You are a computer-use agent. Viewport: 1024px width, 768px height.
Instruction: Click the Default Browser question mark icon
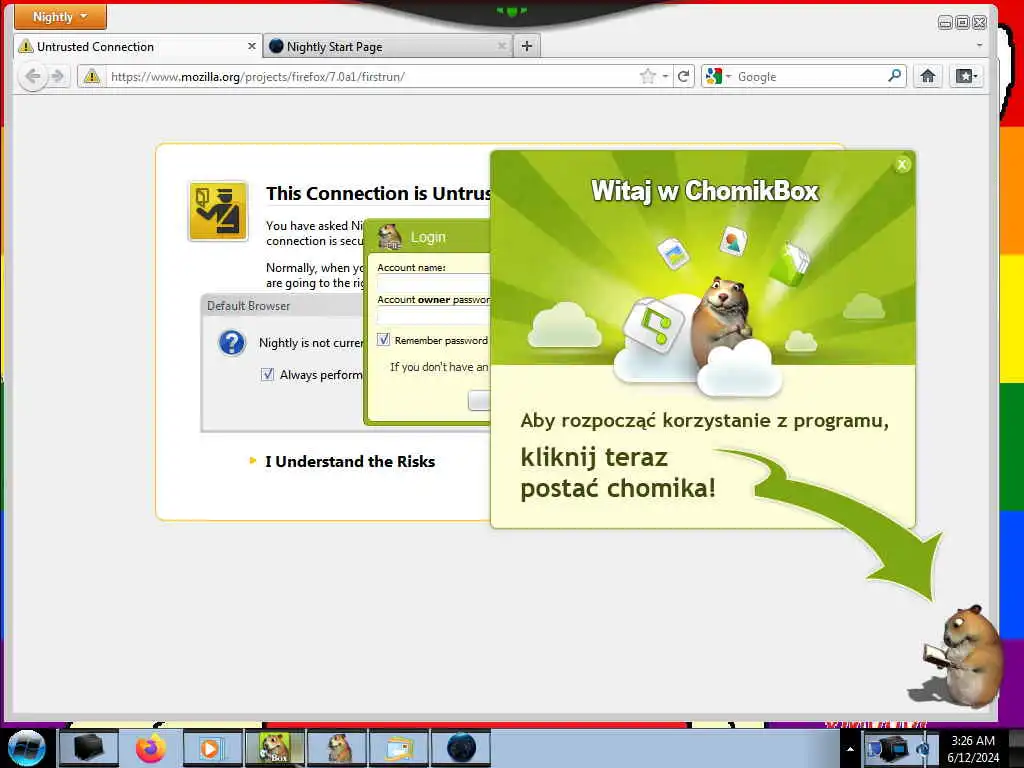coord(232,343)
